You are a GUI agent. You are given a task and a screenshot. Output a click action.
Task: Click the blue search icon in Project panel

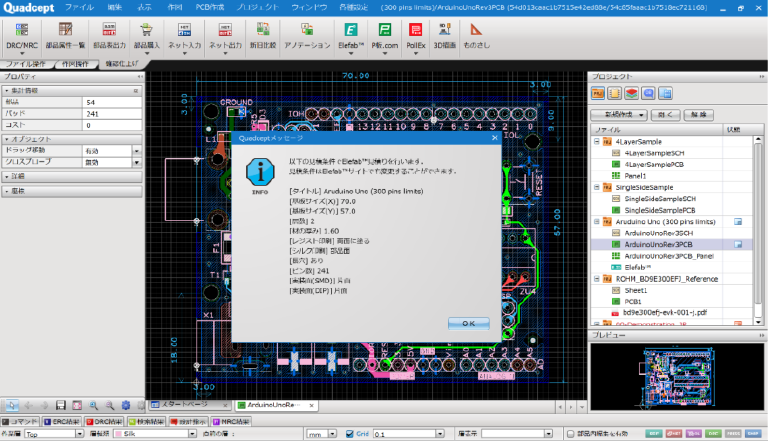tap(648, 93)
